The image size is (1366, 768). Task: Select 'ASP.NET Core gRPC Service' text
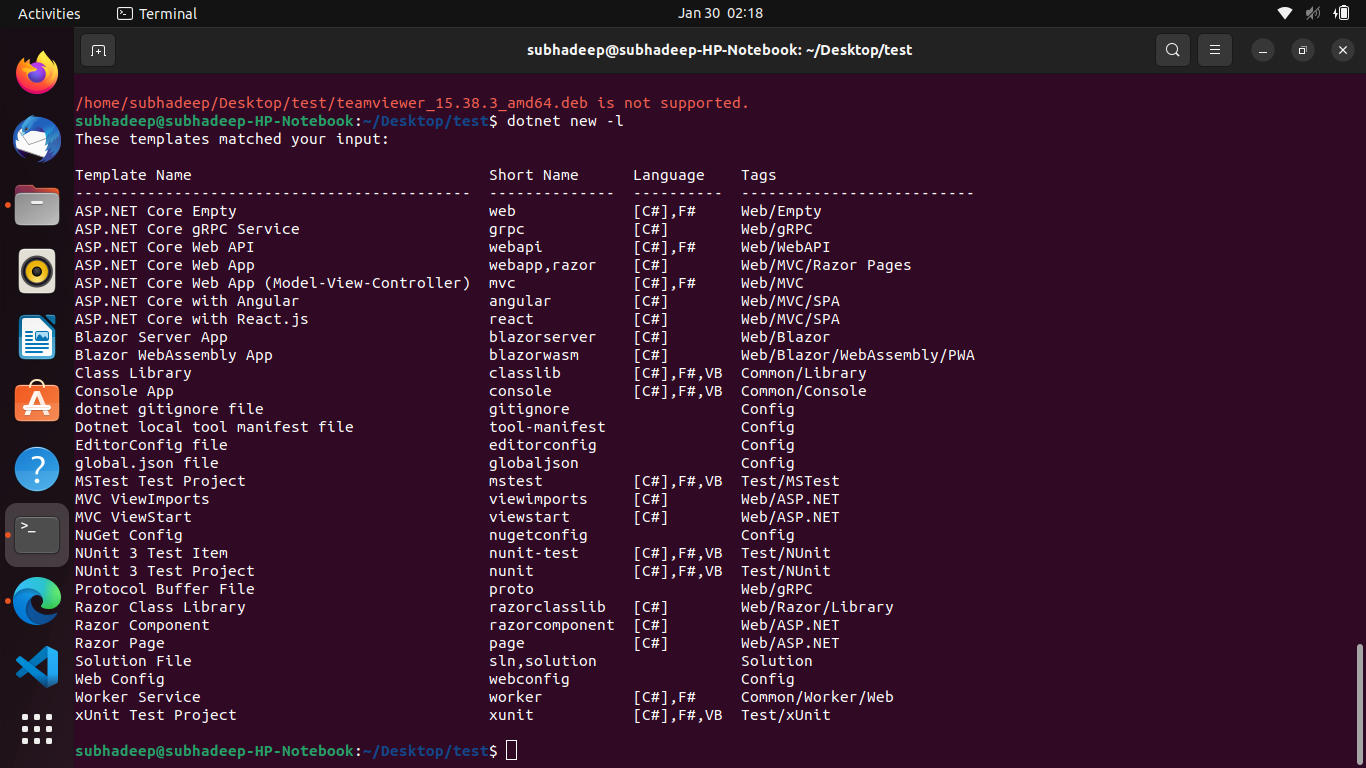click(187, 229)
